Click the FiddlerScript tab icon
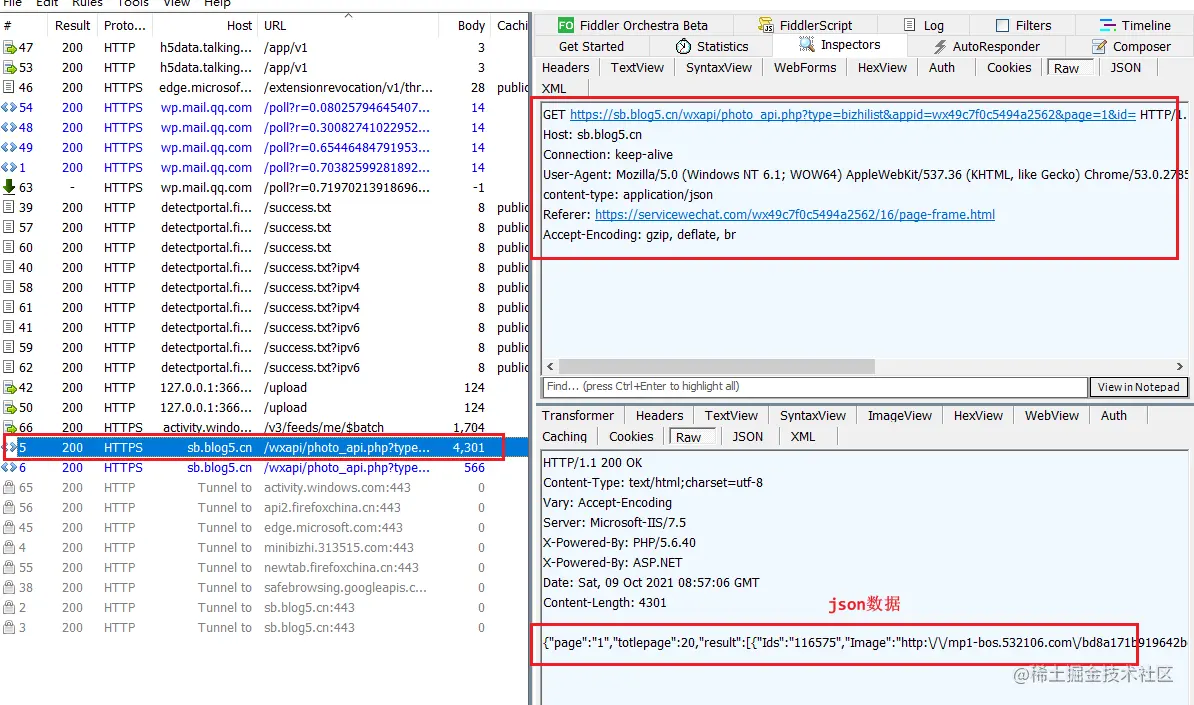 point(766,25)
